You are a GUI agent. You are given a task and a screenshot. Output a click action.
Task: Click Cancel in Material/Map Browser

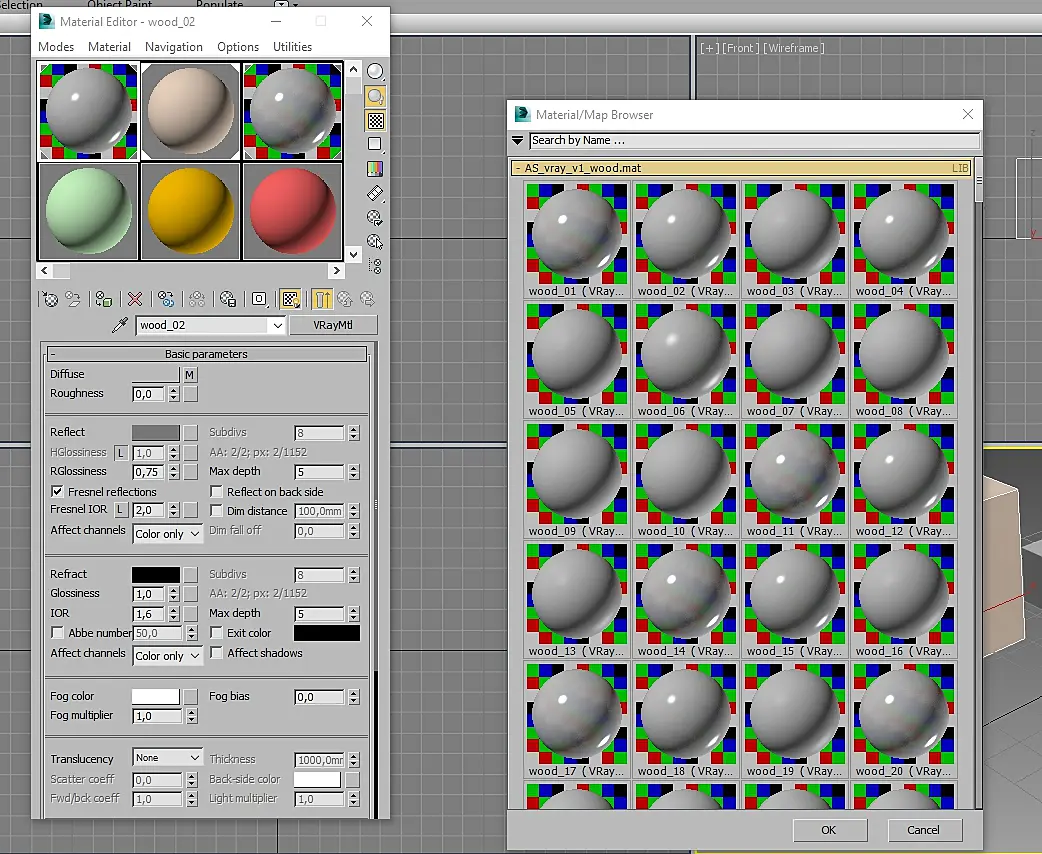[x=924, y=829]
